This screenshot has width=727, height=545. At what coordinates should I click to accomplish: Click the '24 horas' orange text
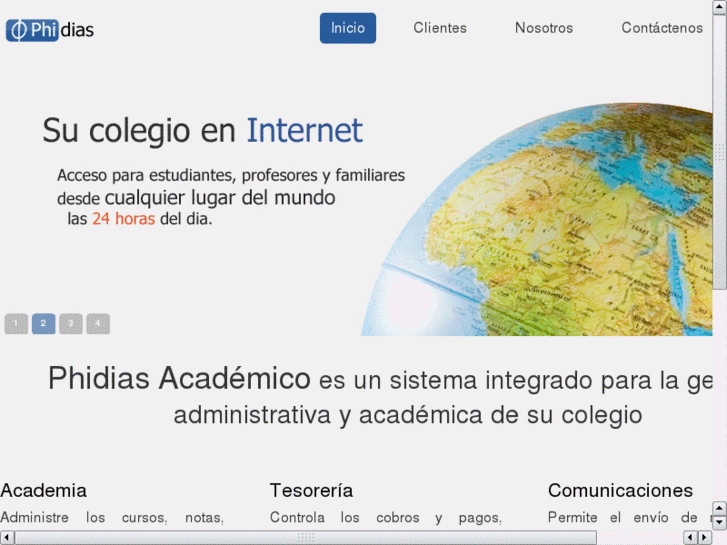[123, 218]
